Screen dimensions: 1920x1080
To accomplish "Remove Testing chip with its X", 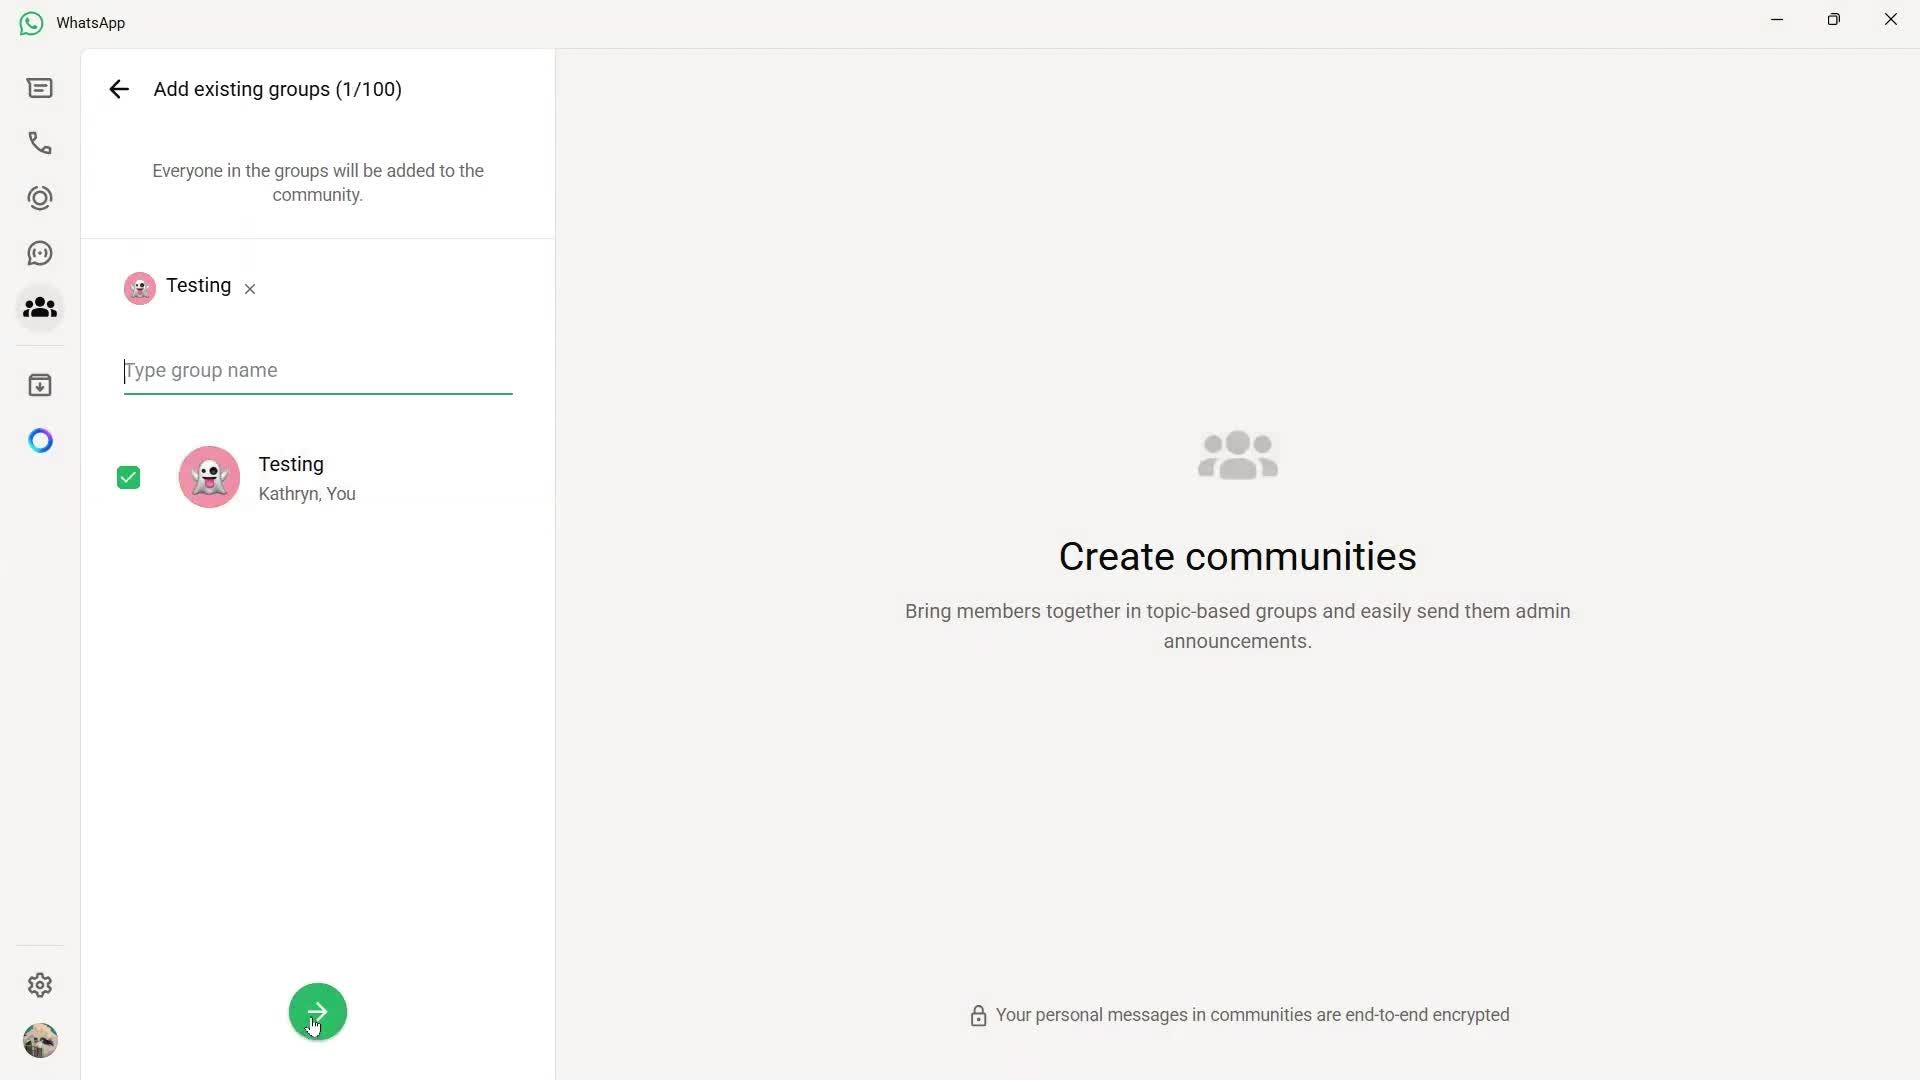I will 249,289.
